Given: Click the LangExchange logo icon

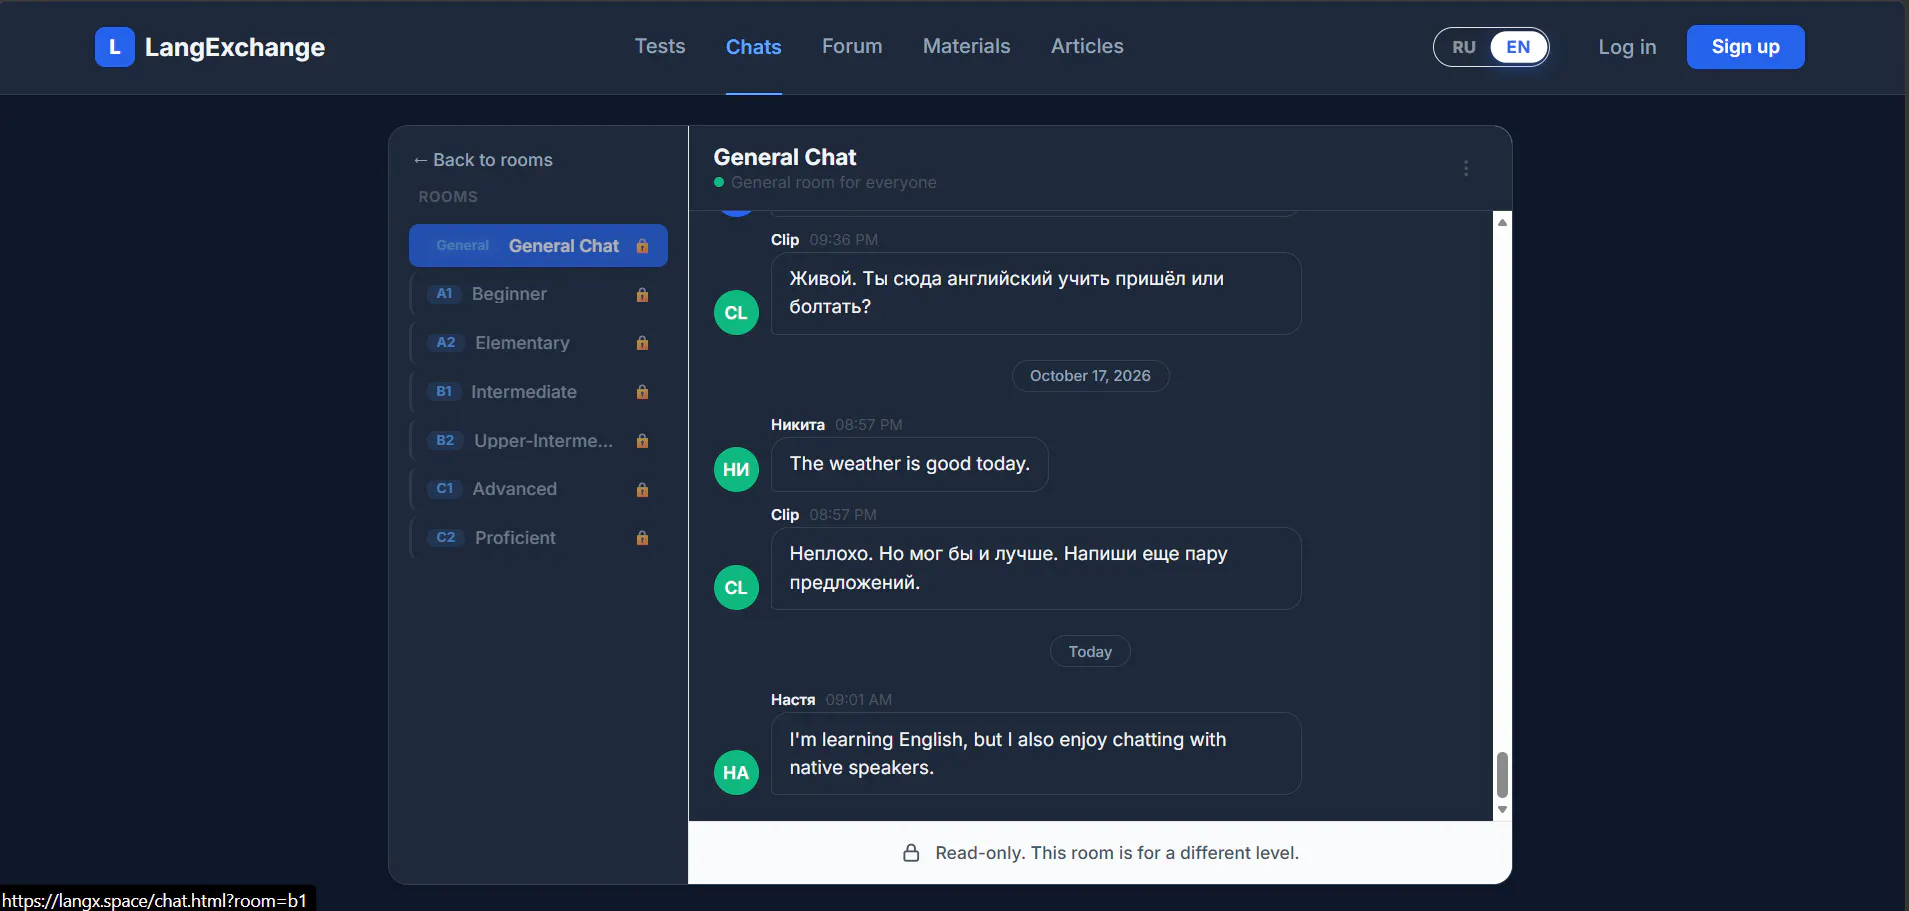Looking at the screenshot, I should click(115, 47).
